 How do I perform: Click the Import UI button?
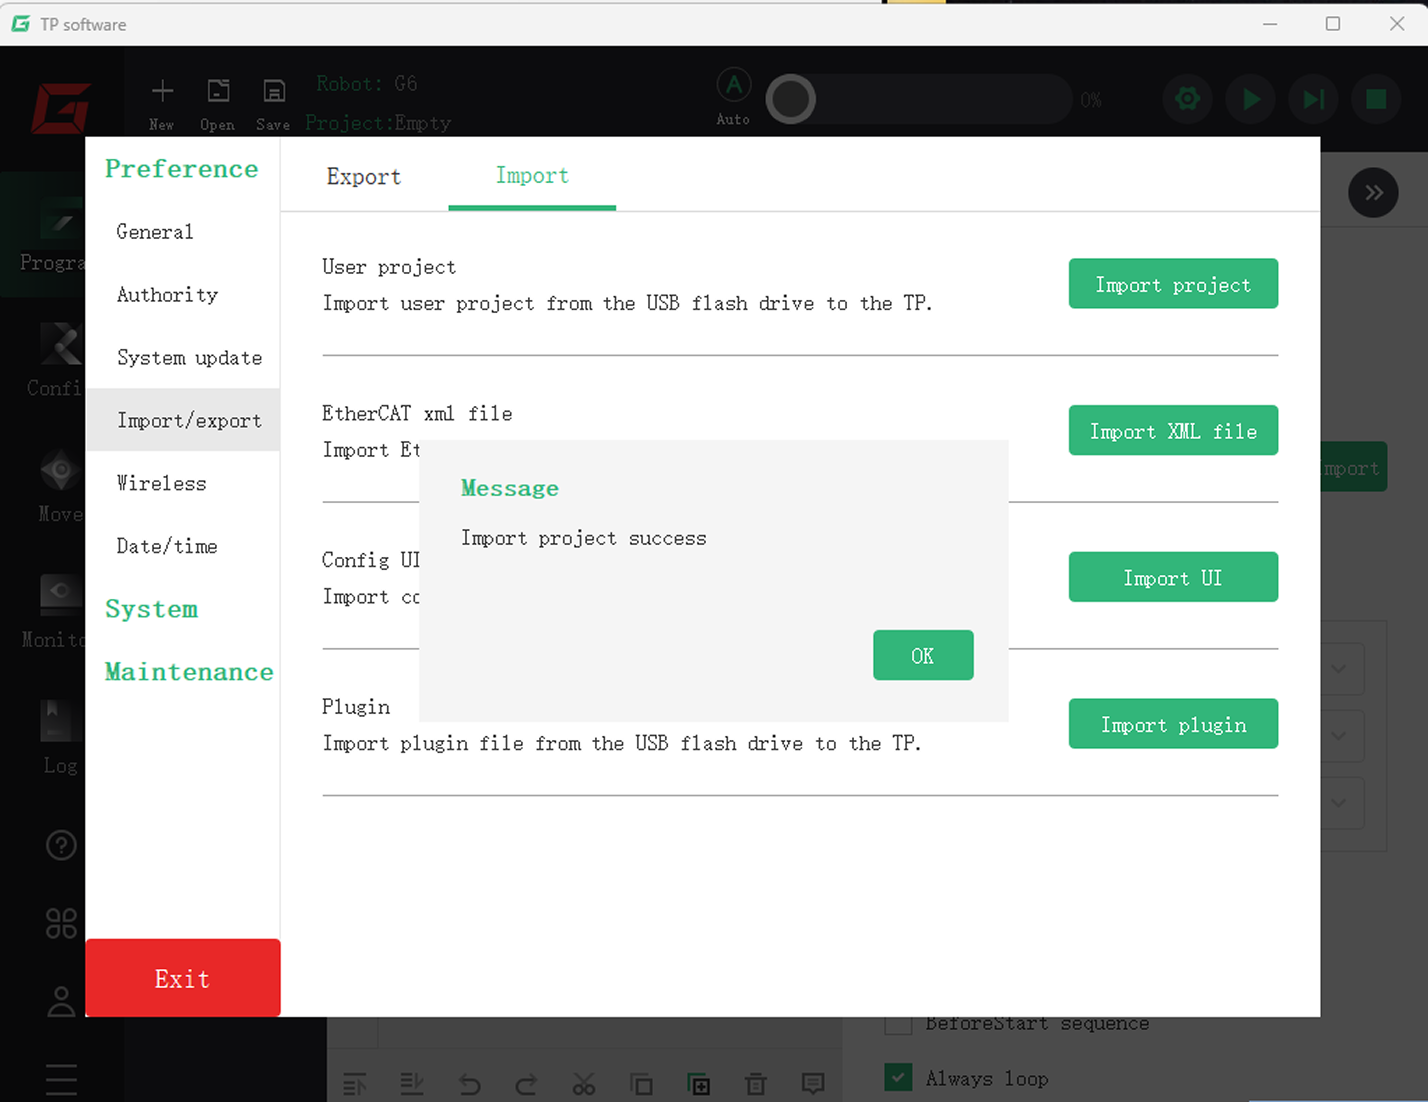point(1173,577)
